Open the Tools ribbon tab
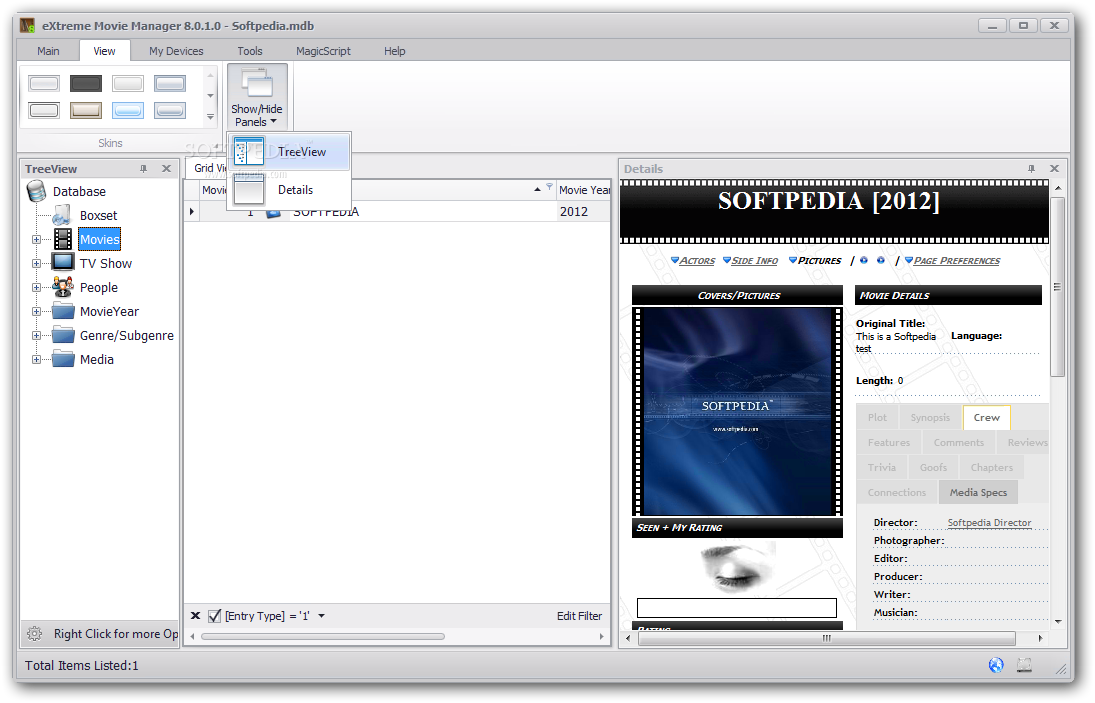The height and width of the screenshot is (703, 1095). (x=250, y=51)
